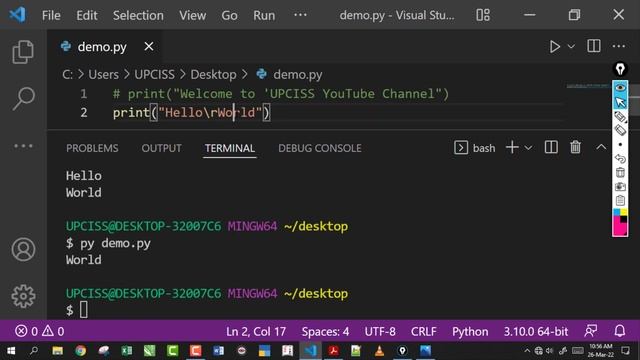
Task: Choose the pen size dot in annotation toolbar
Action: [x=620, y=144]
